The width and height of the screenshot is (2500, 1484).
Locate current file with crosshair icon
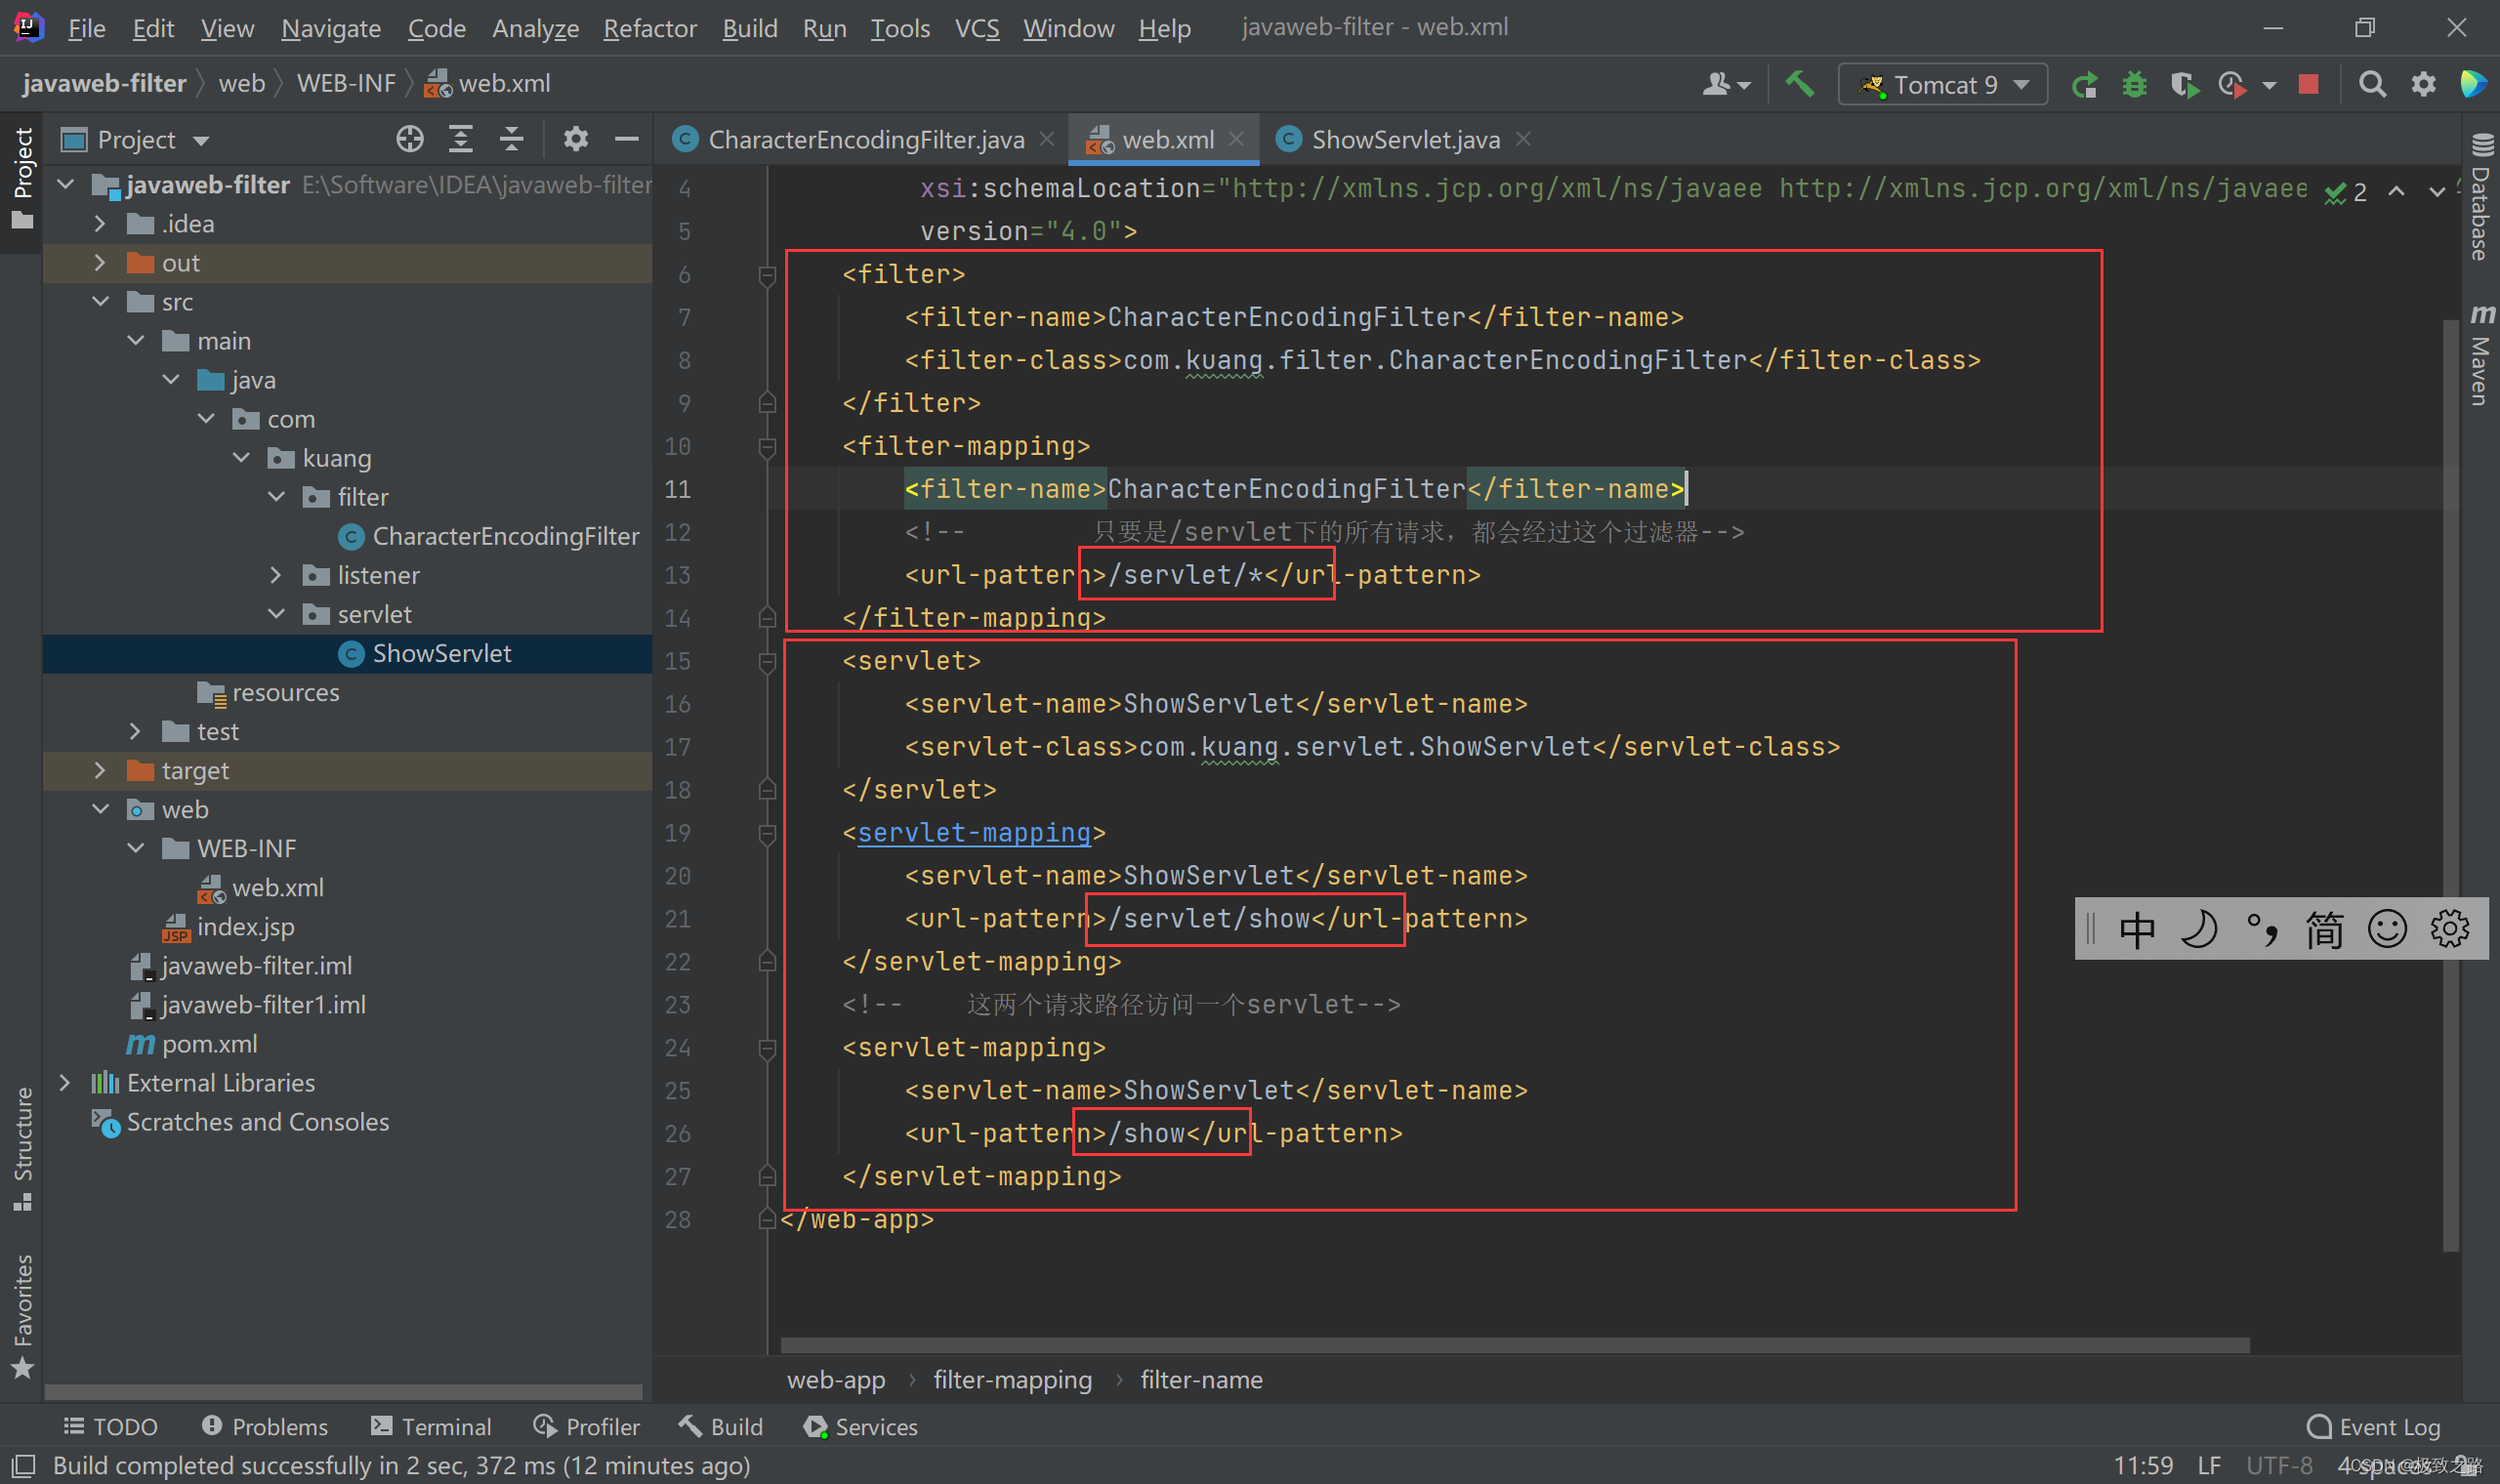(409, 139)
